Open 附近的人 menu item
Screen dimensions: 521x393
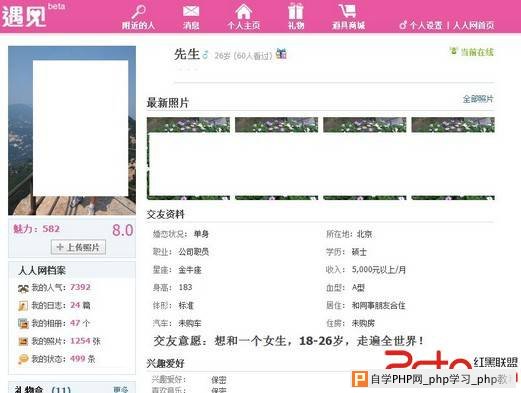click(138, 25)
